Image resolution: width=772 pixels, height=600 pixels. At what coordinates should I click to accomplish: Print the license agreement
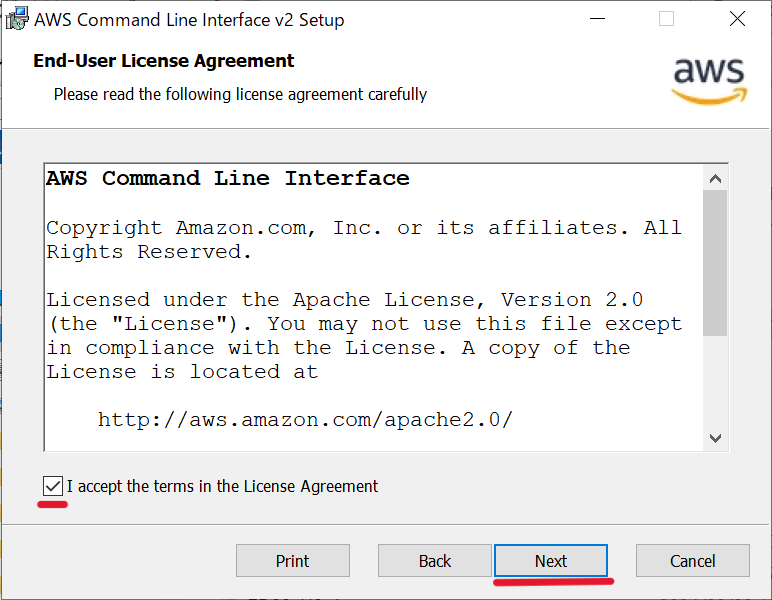292,561
